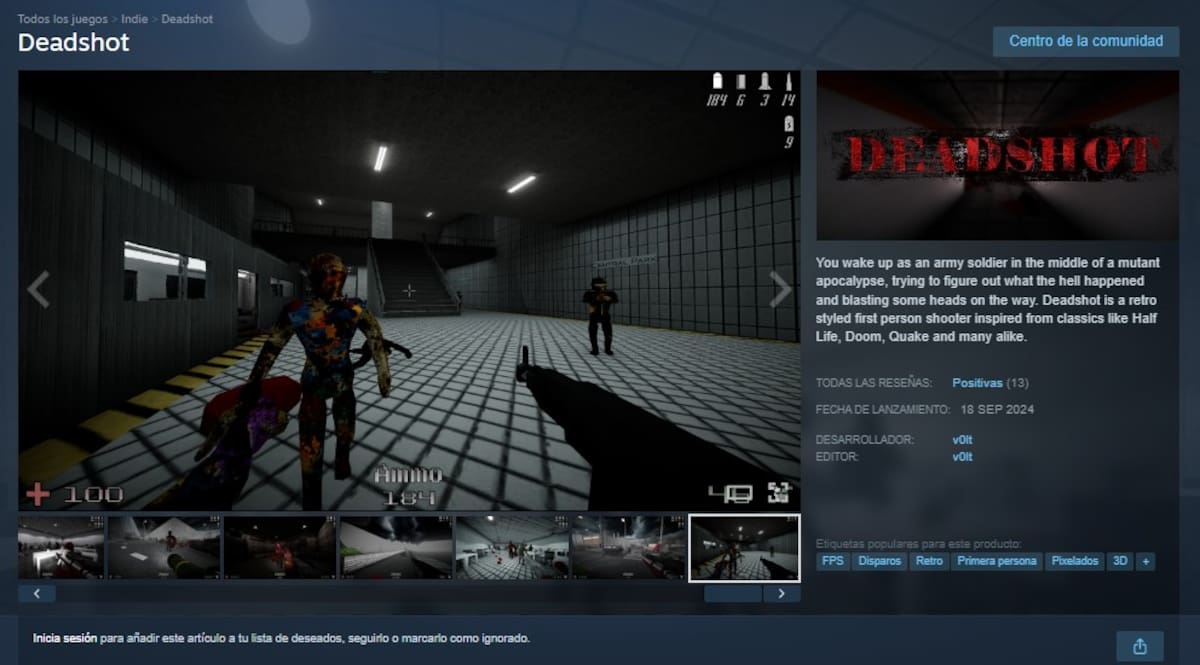
Task: Click Inicia sesión link
Action: [65, 638]
